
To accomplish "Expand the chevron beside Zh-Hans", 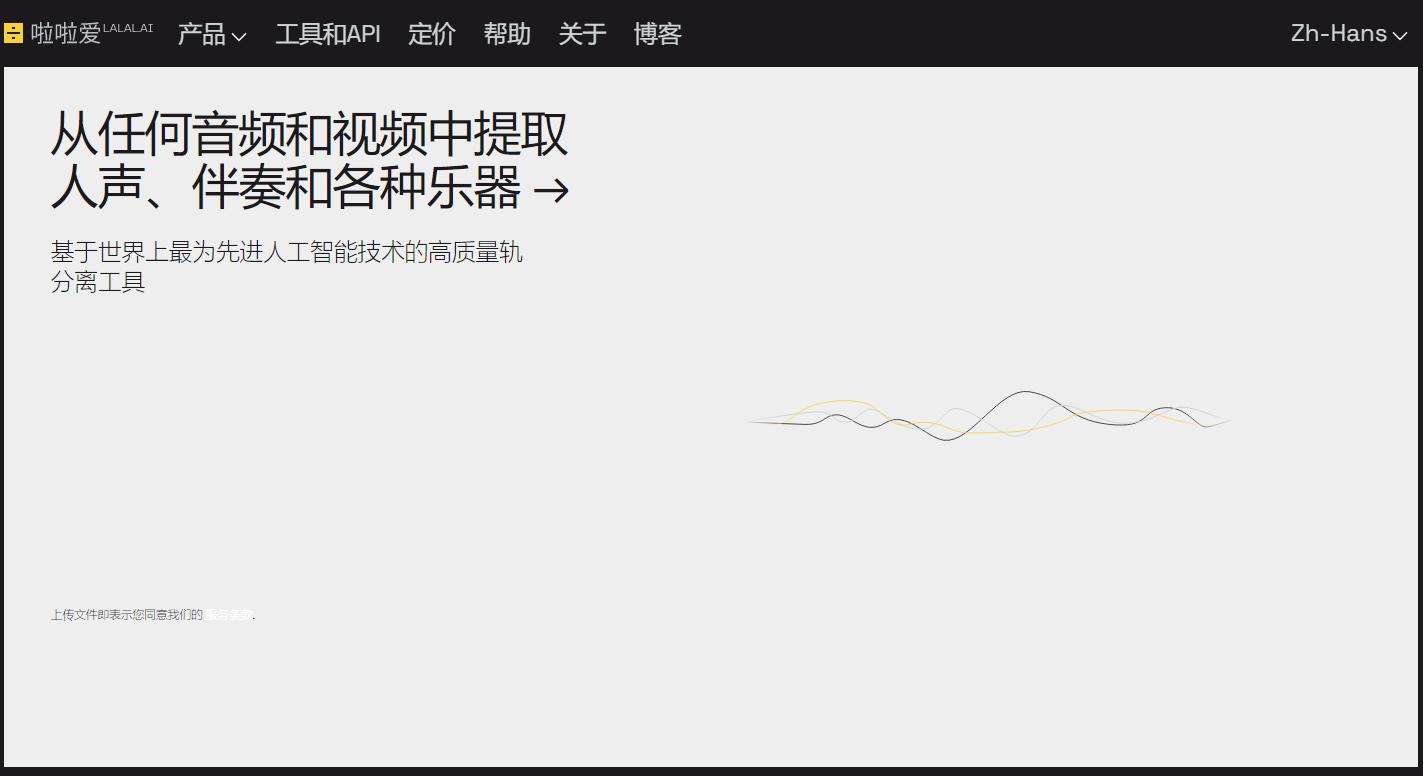I will (x=1402, y=37).
